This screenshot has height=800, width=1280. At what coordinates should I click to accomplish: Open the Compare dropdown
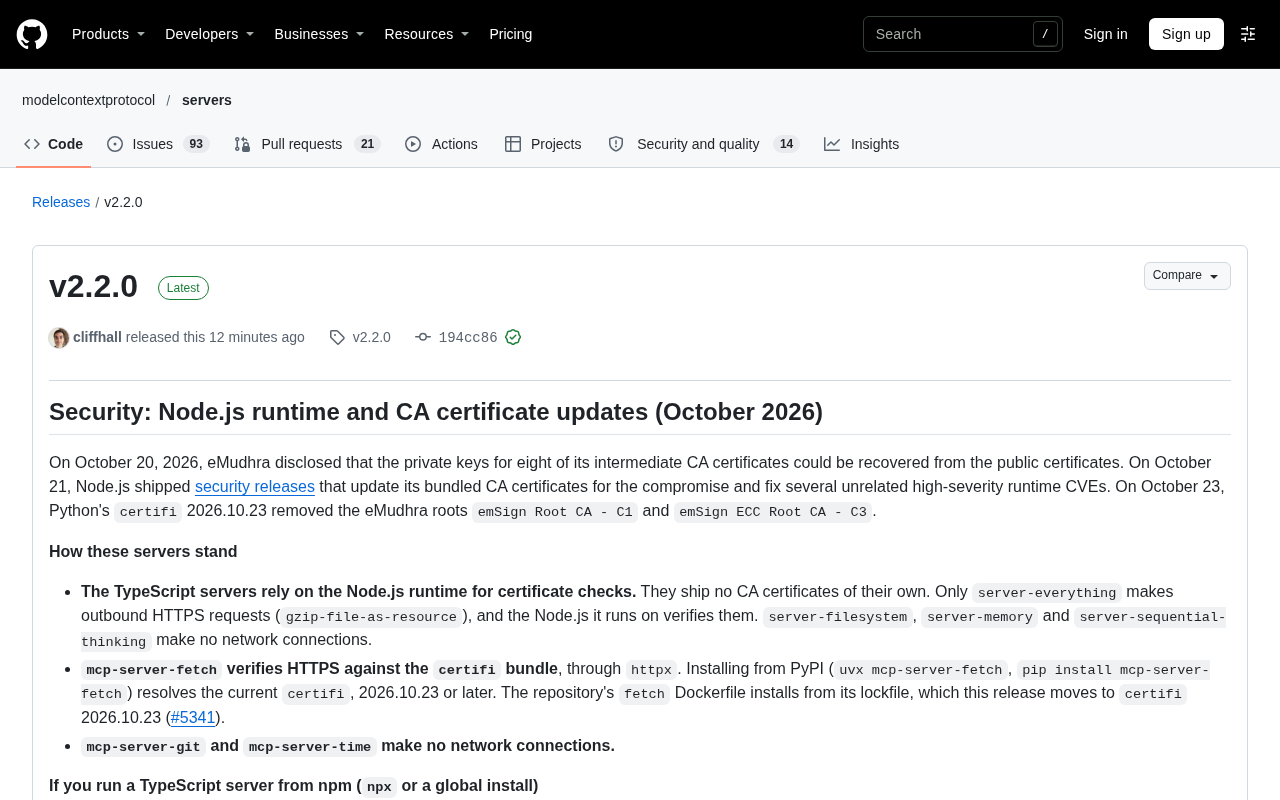point(1187,276)
